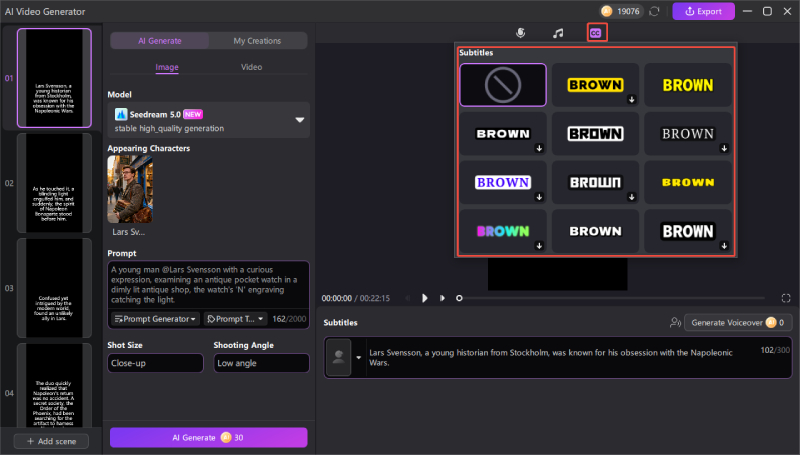
Task: Toggle fullscreen preview icon
Action: point(786,298)
